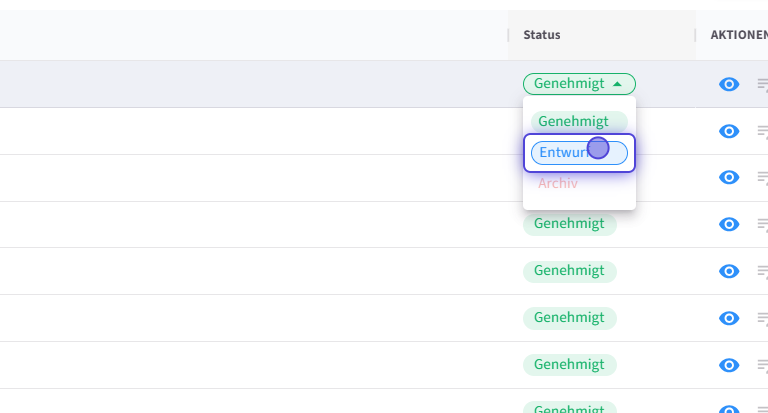768x413 pixels.
Task: Click the list-edit icon in the fourth row
Action: click(762, 224)
